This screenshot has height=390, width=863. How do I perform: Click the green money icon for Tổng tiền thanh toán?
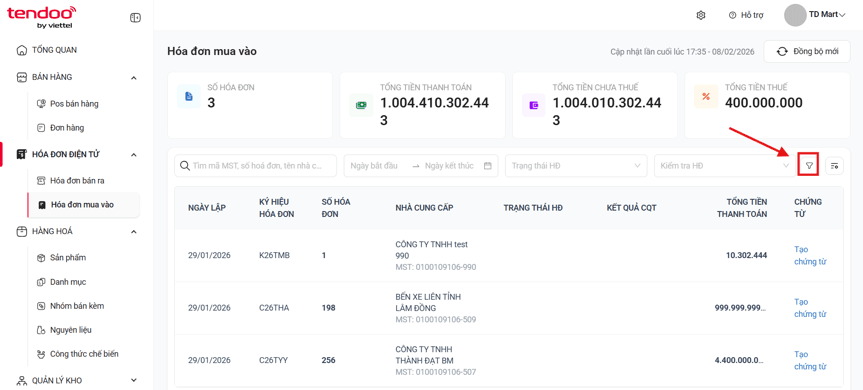click(x=361, y=105)
